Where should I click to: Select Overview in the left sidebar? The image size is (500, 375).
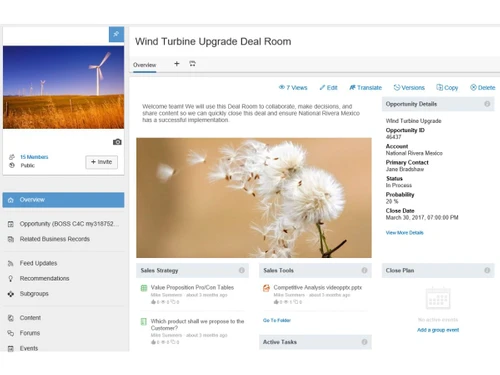pos(63,200)
